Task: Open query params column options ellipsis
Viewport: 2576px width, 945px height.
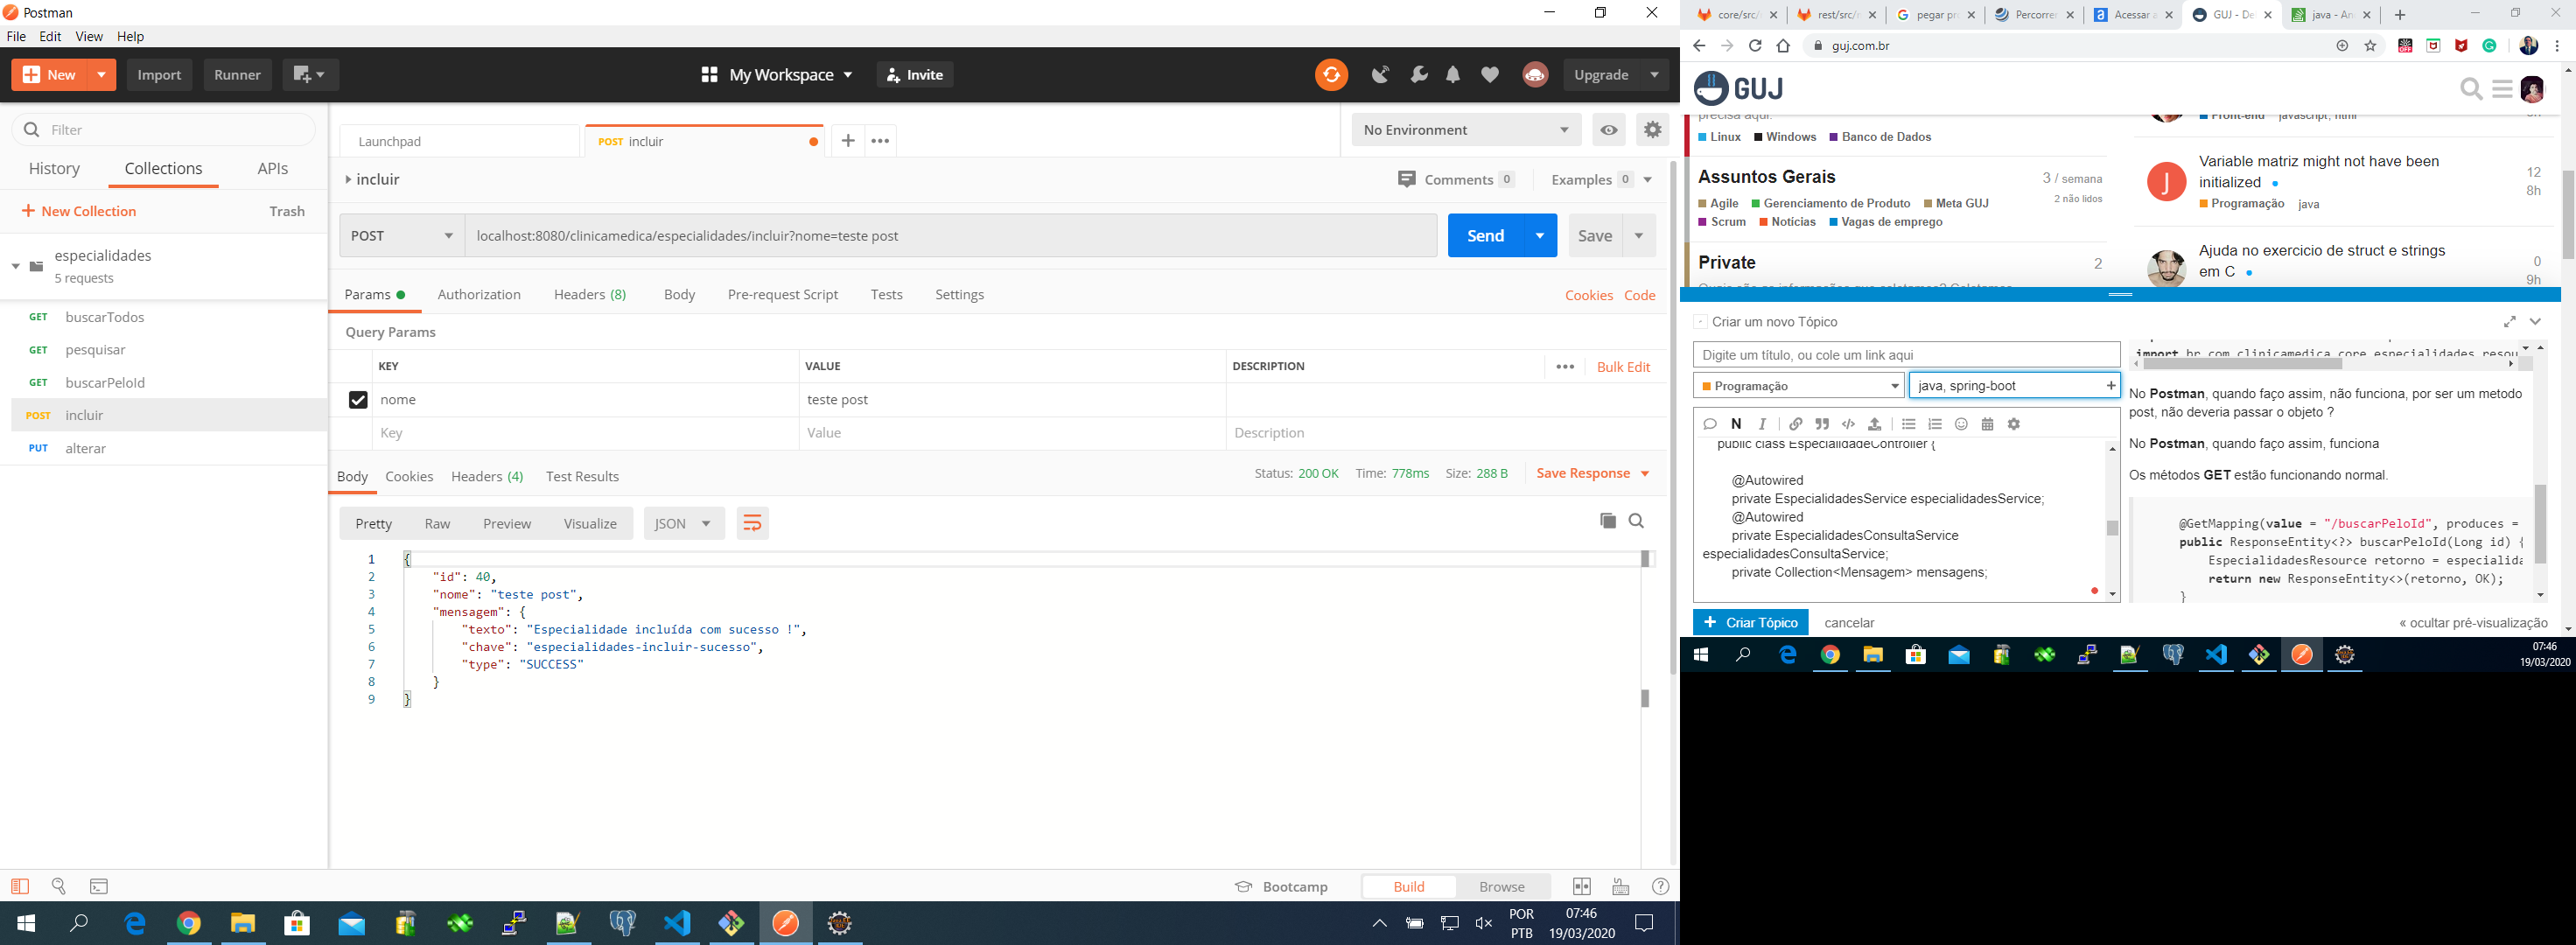Action: pos(1565,367)
